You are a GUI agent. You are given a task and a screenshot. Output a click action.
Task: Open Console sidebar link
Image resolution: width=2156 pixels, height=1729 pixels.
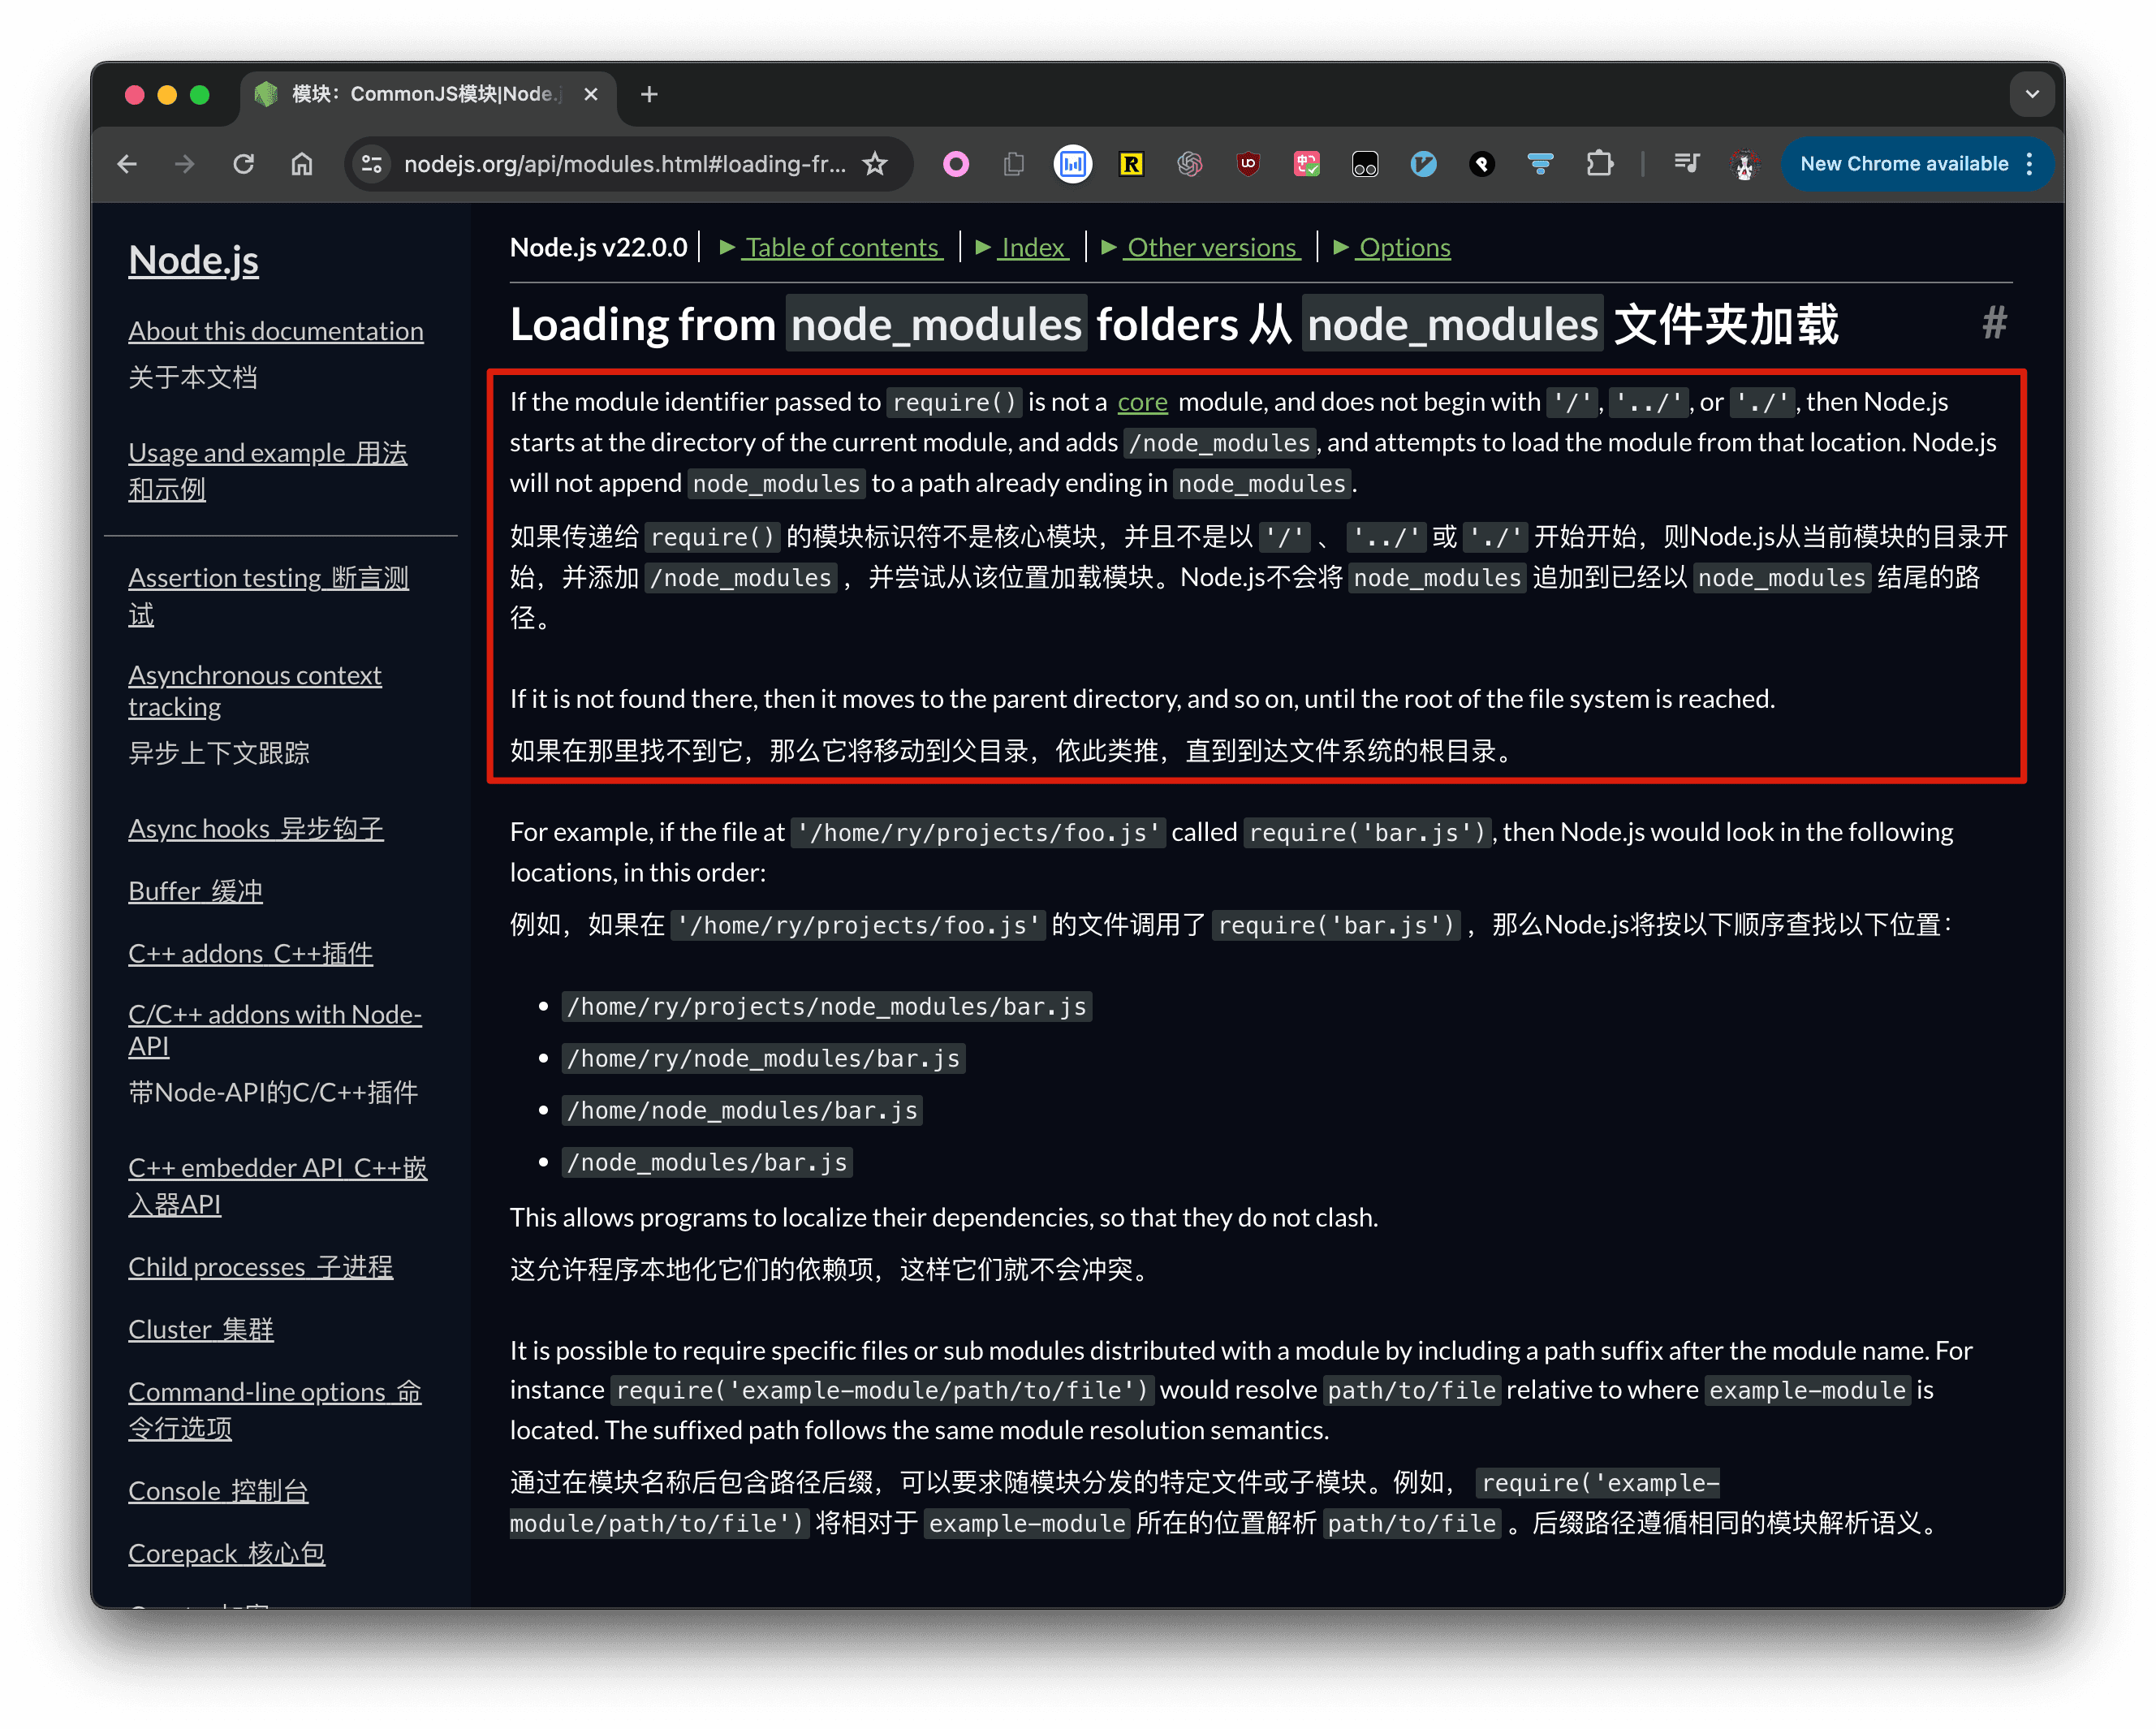click(218, 1491)
